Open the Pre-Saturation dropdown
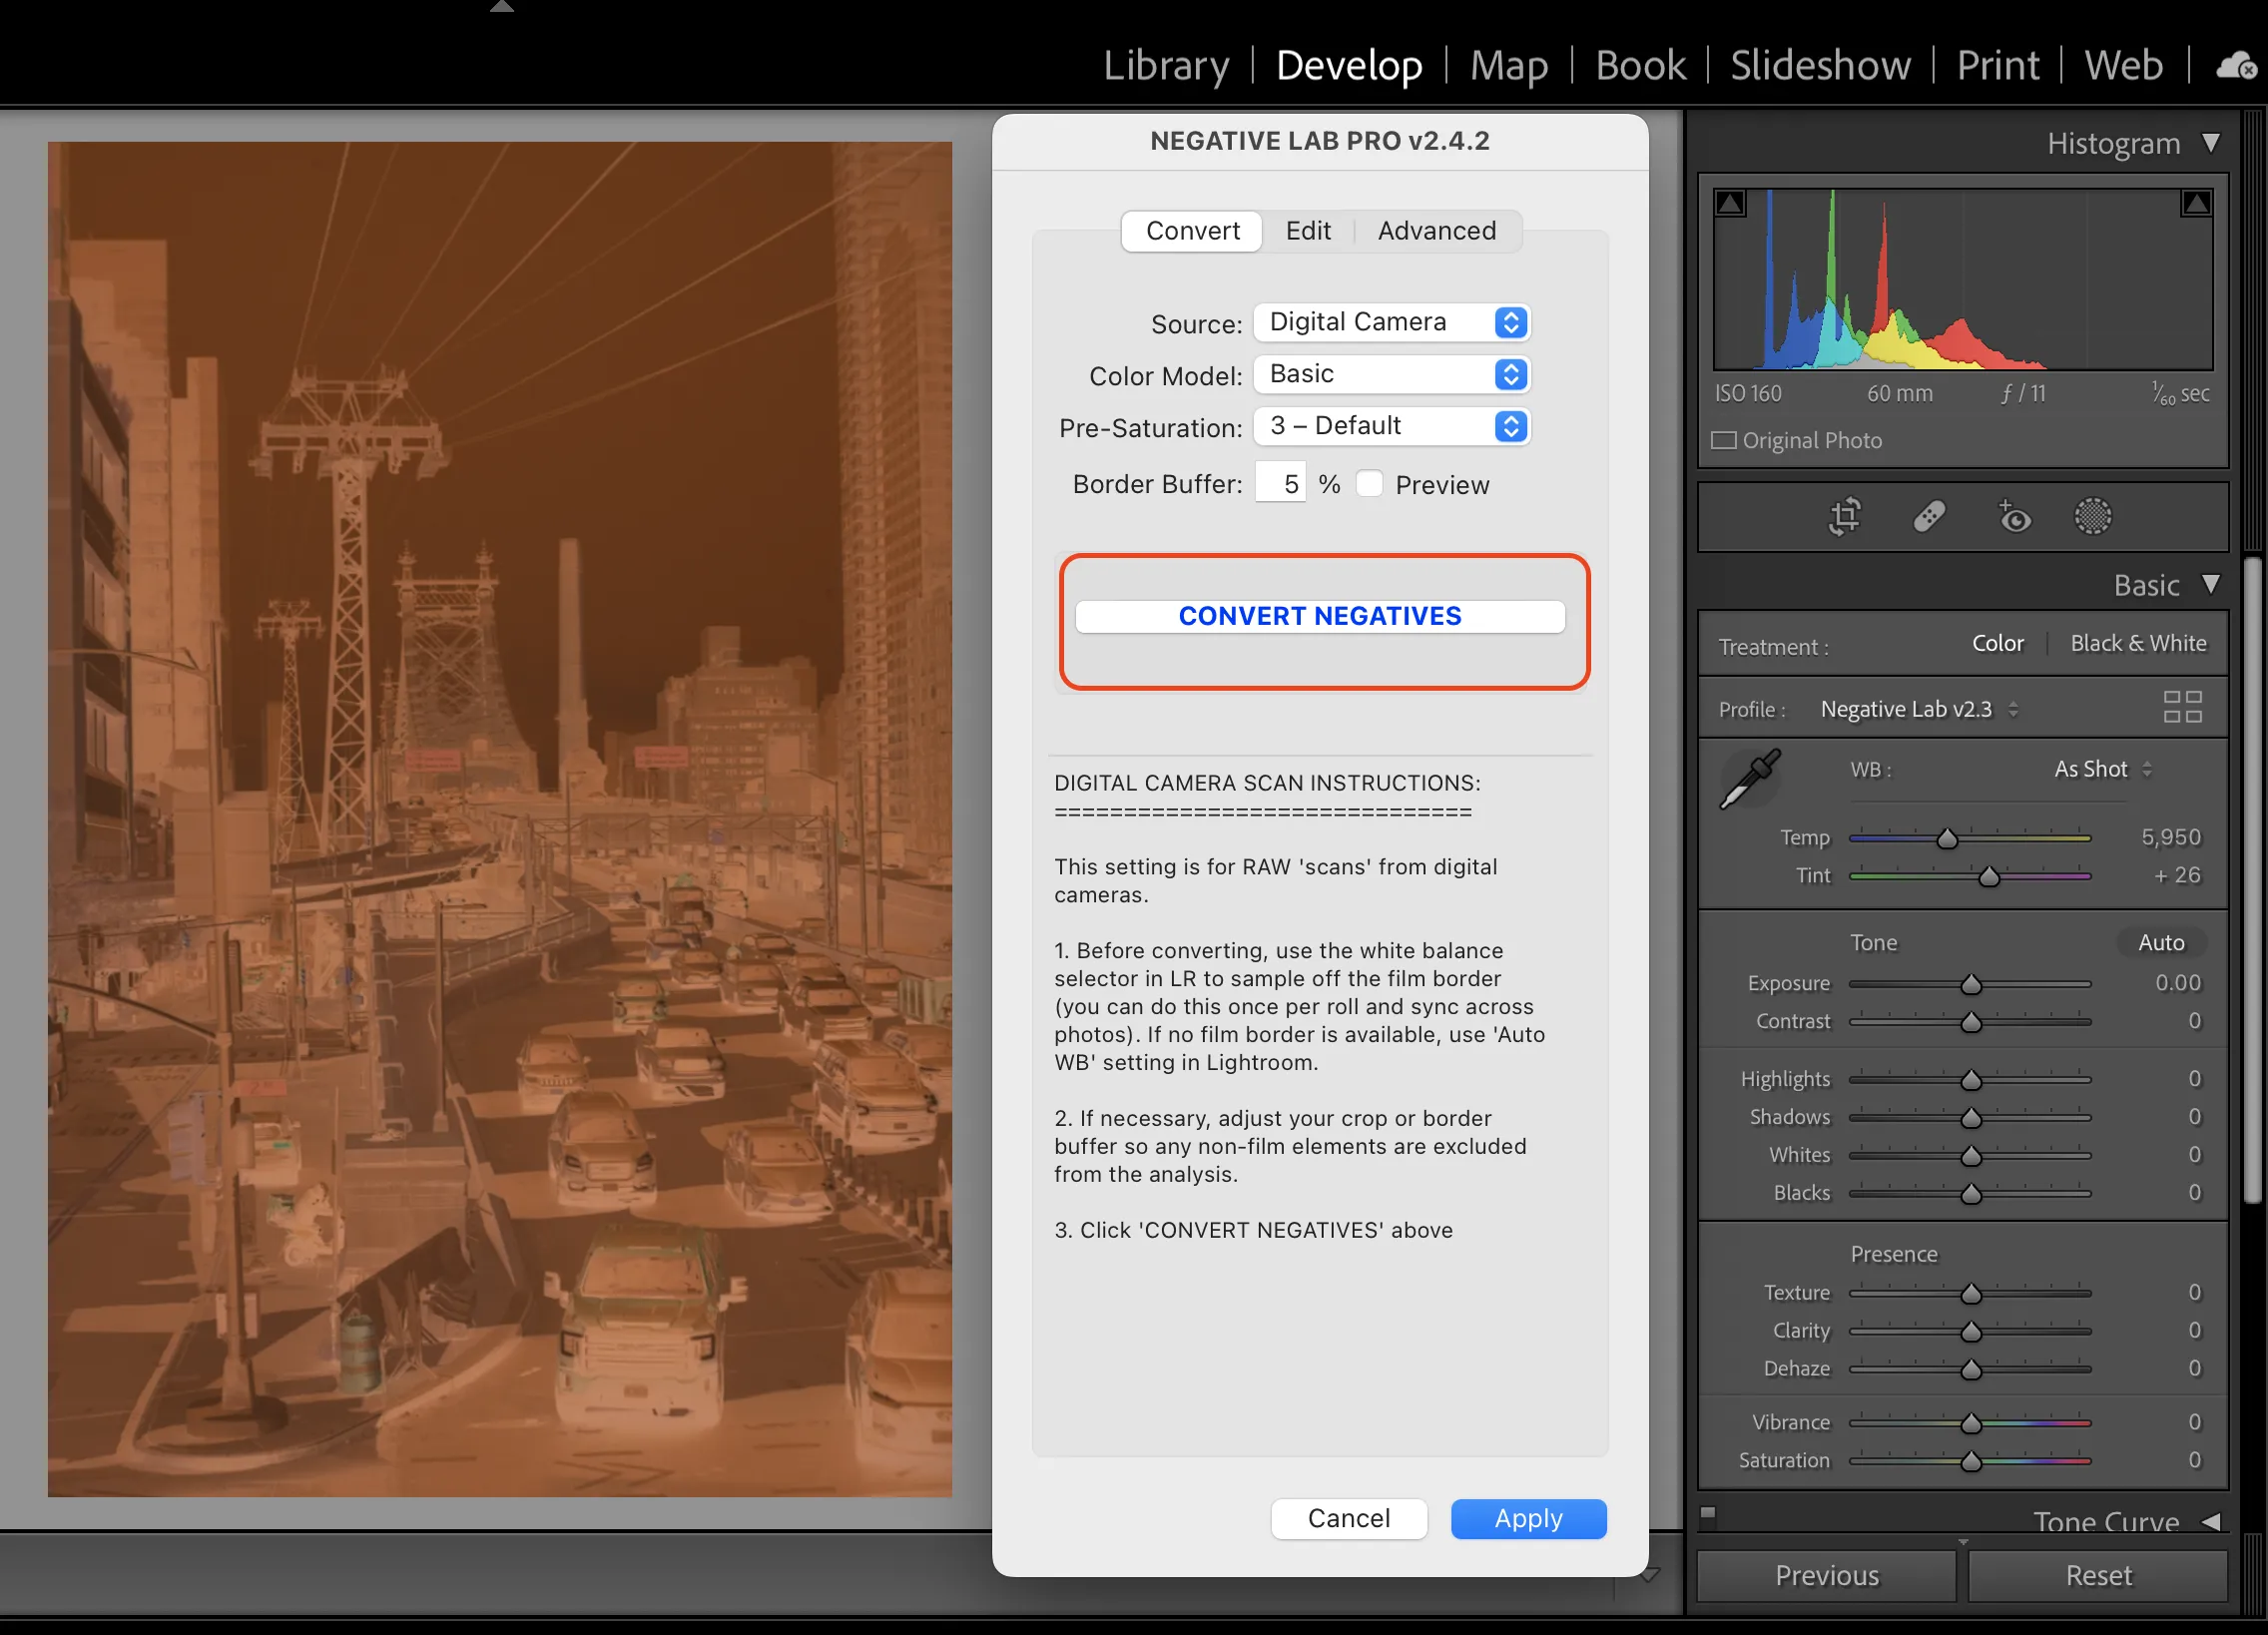The height and width of the screenshot is (1635, 2268). coord(1391,426)
